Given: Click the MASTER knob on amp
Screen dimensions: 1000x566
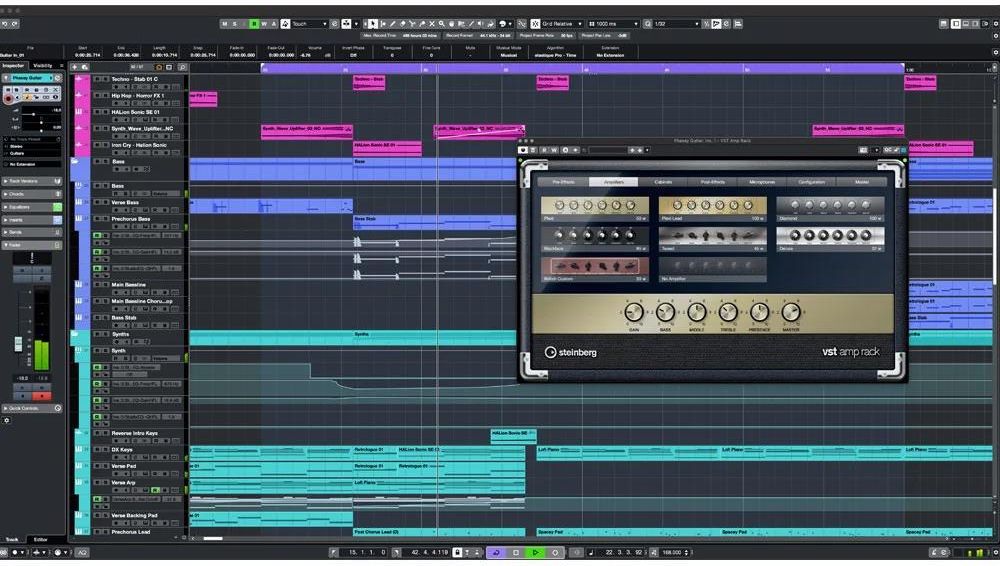Looking at the screenshot, I should tap(791, 312).
